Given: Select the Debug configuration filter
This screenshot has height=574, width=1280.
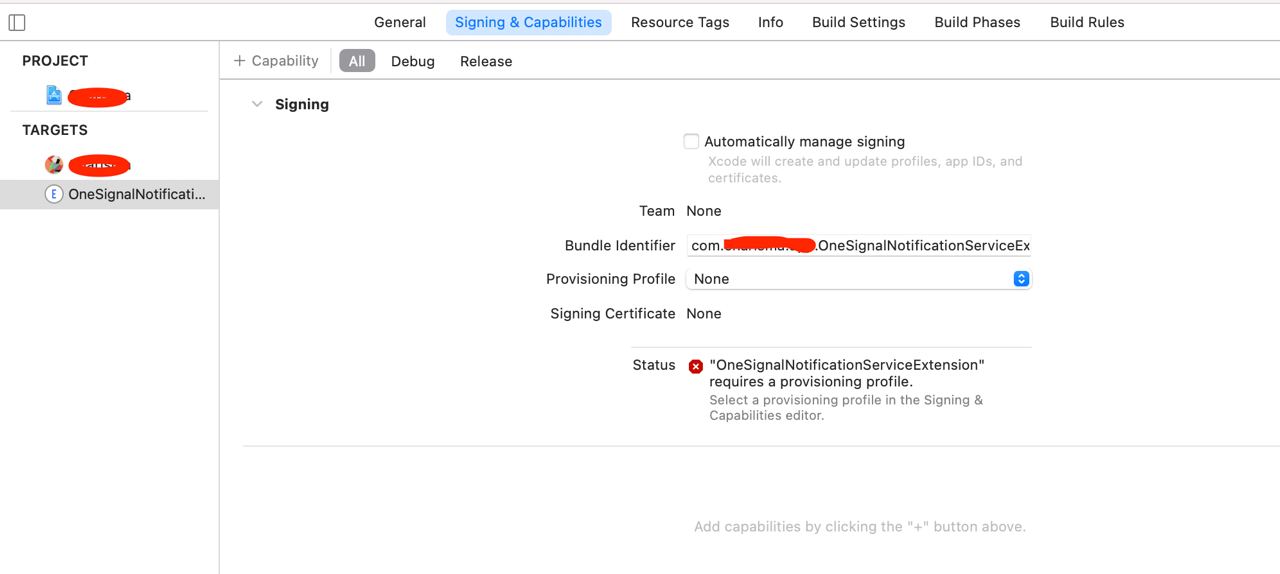Looking at the screenshot, I should click(413, 61).
